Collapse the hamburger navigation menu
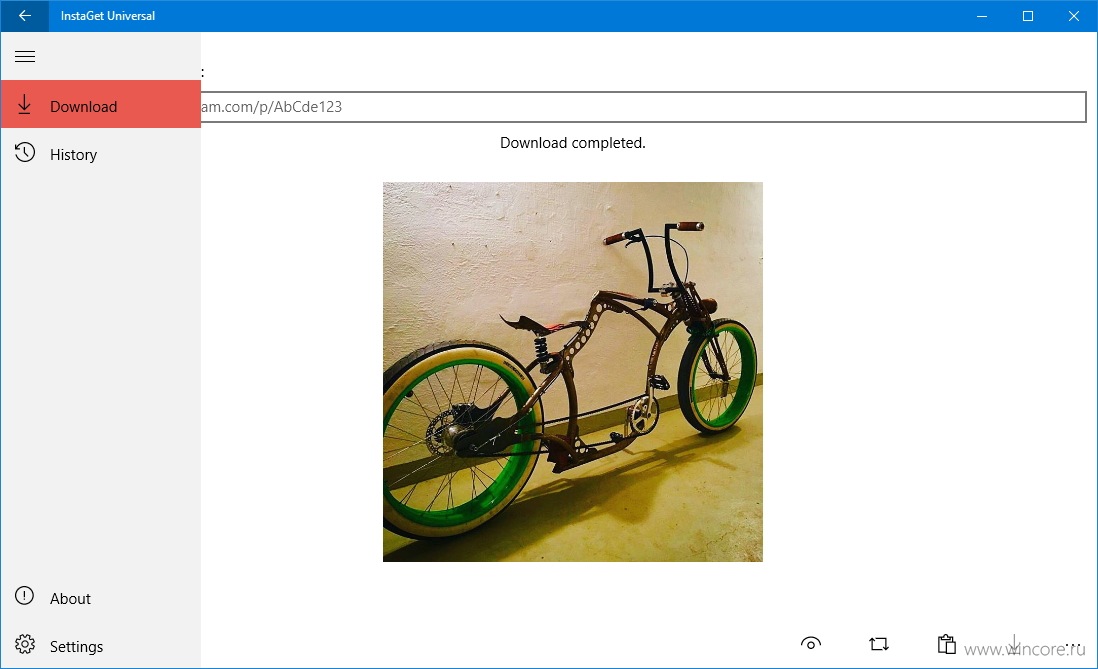The width and height of the screenshot is (1098, 669). click(25, 57)
